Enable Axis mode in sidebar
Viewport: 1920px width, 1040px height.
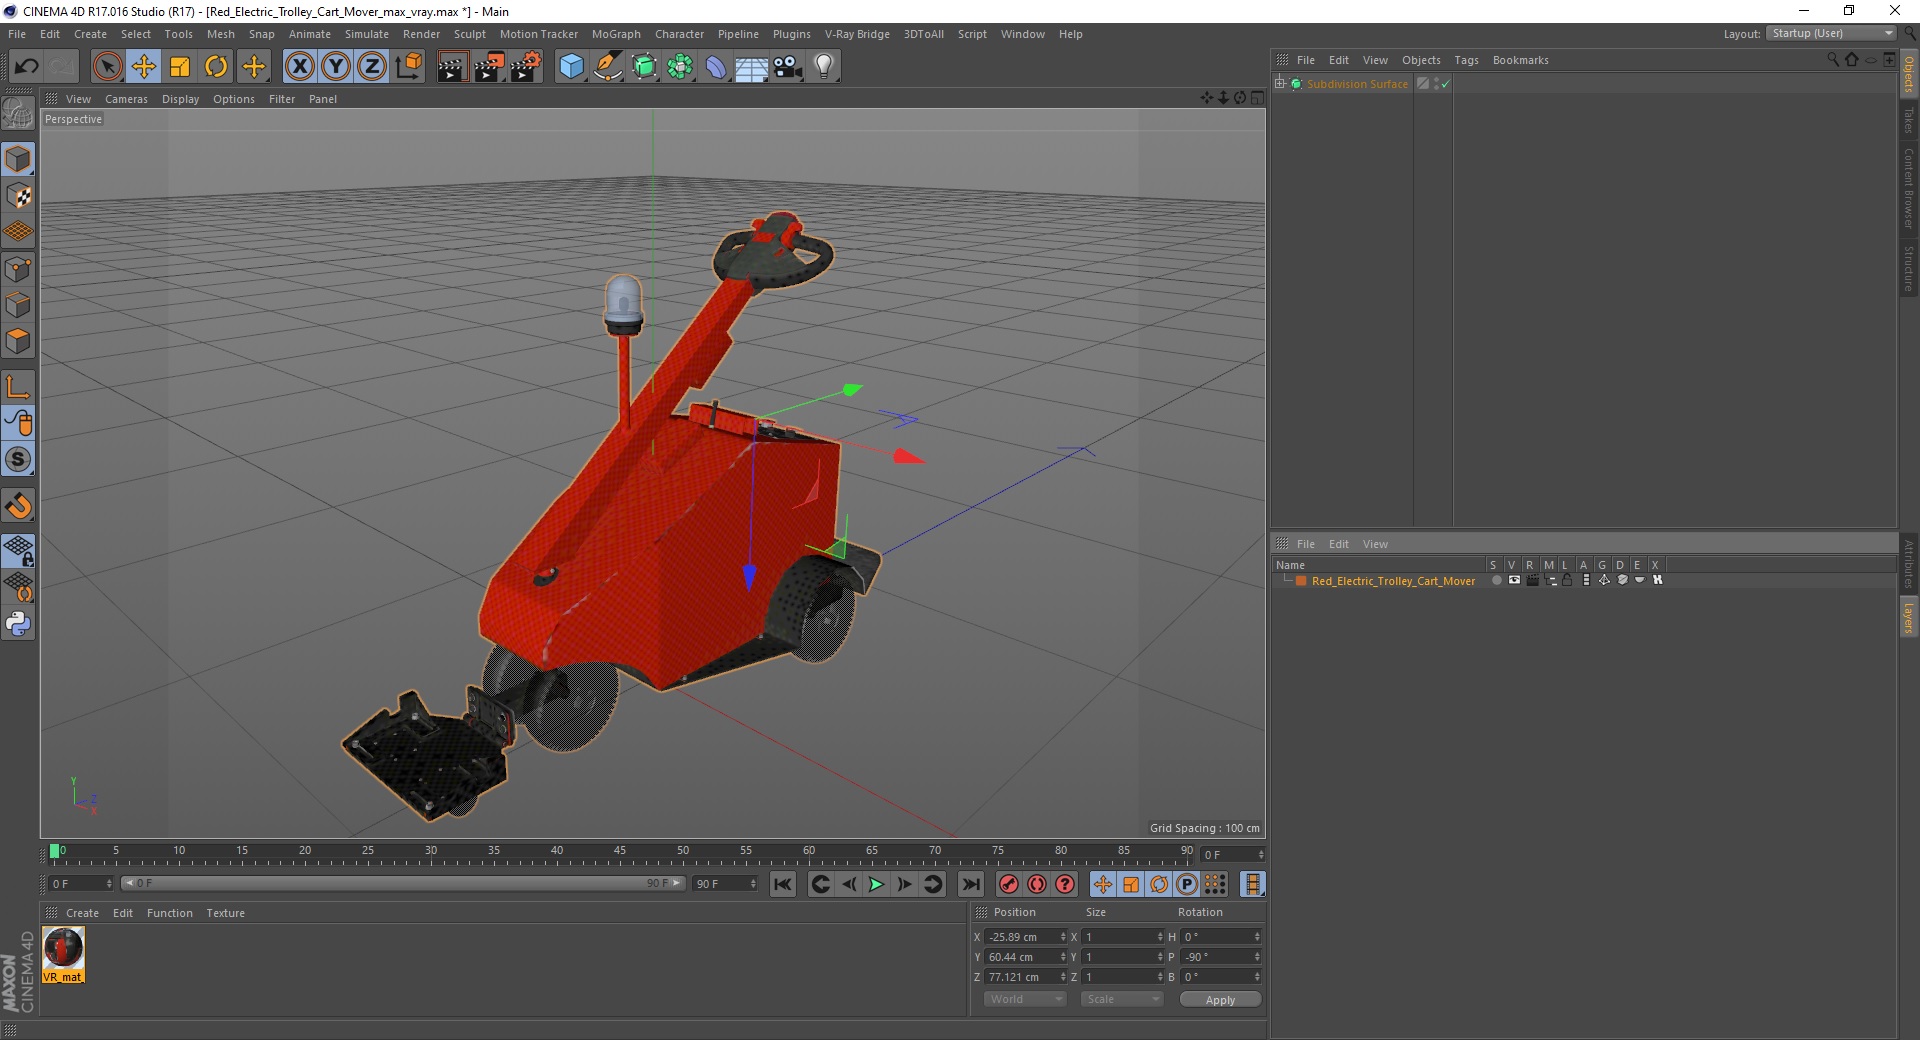(18, 387)
